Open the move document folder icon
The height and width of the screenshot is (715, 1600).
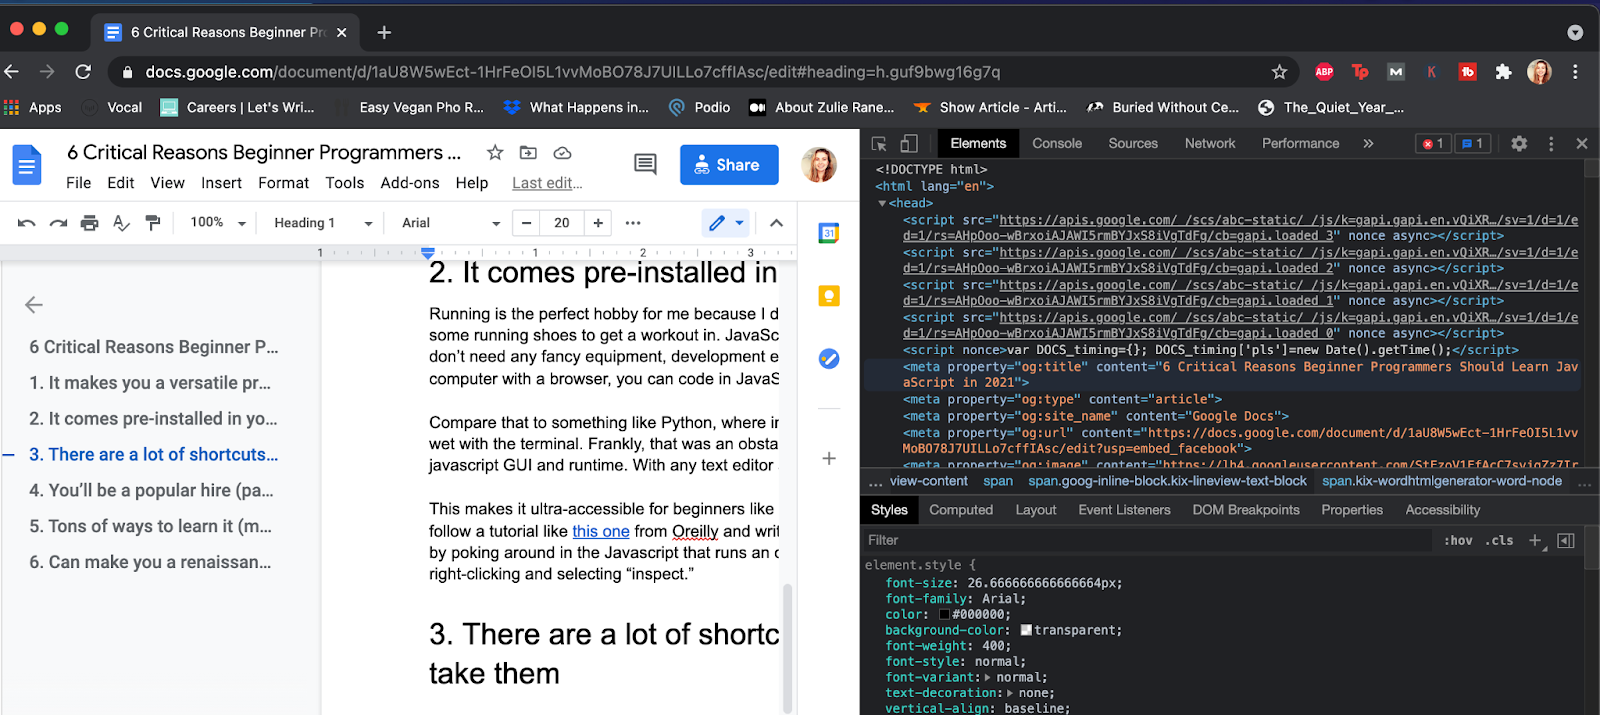[x=528, y=153]
